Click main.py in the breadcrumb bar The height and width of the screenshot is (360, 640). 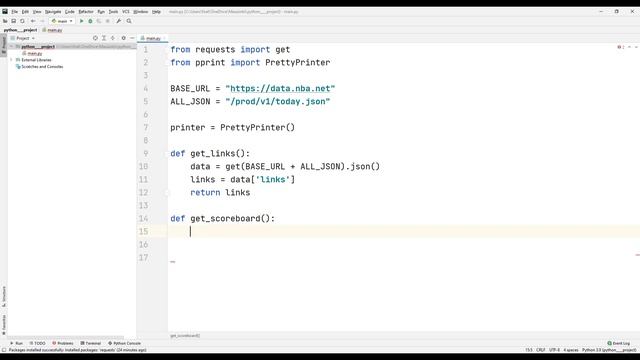click(x=52, y=30)
